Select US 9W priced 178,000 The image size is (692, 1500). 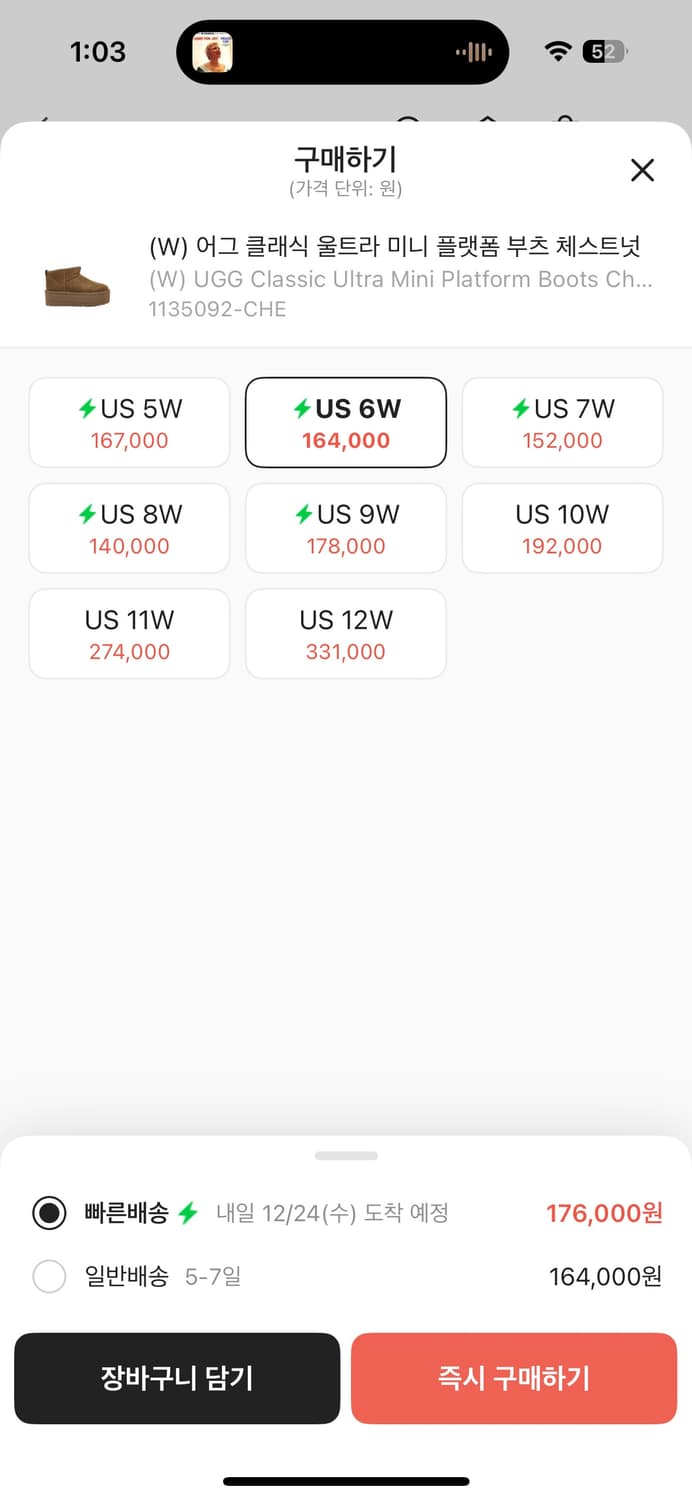tap(346, 529)
